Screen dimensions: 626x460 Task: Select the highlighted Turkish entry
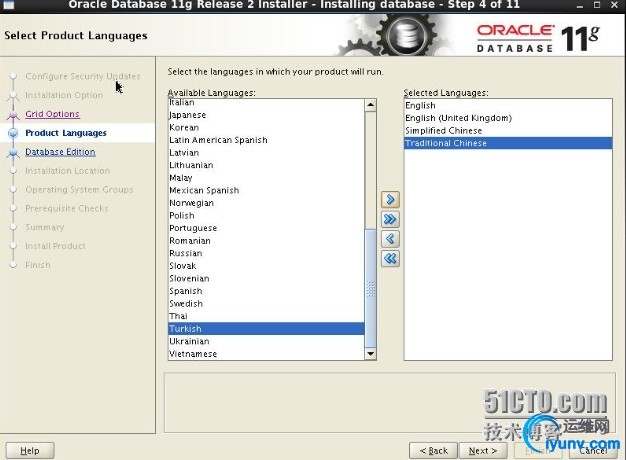point(266,329)
